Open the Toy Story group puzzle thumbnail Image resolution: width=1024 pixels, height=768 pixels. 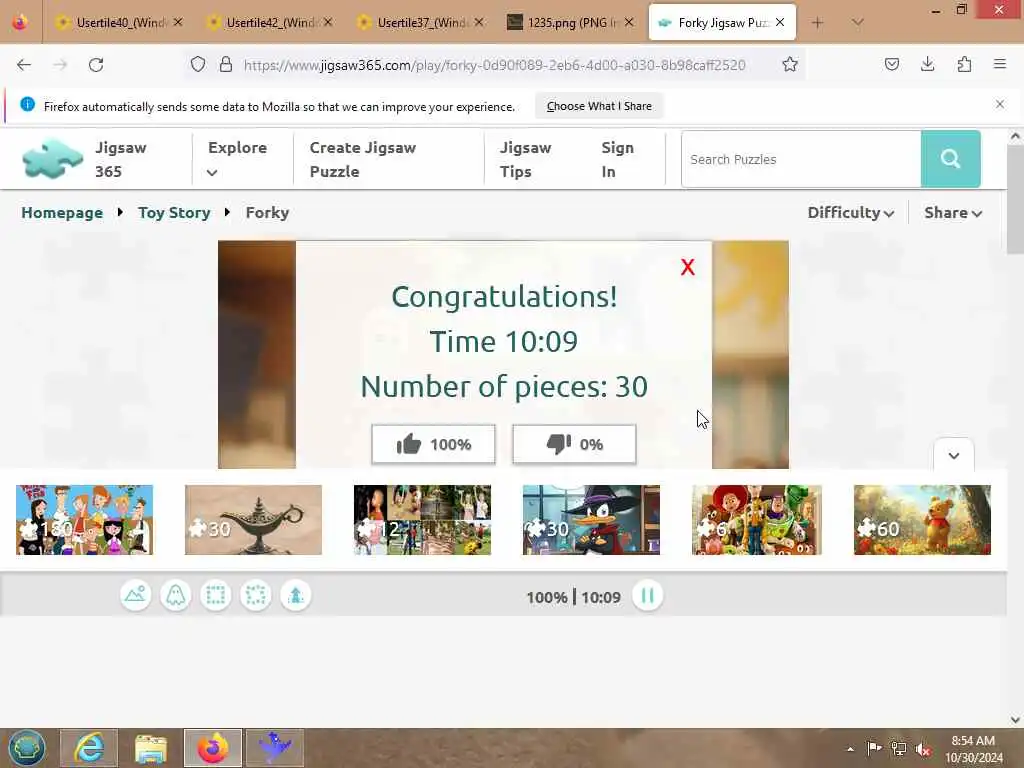point(757,520)
